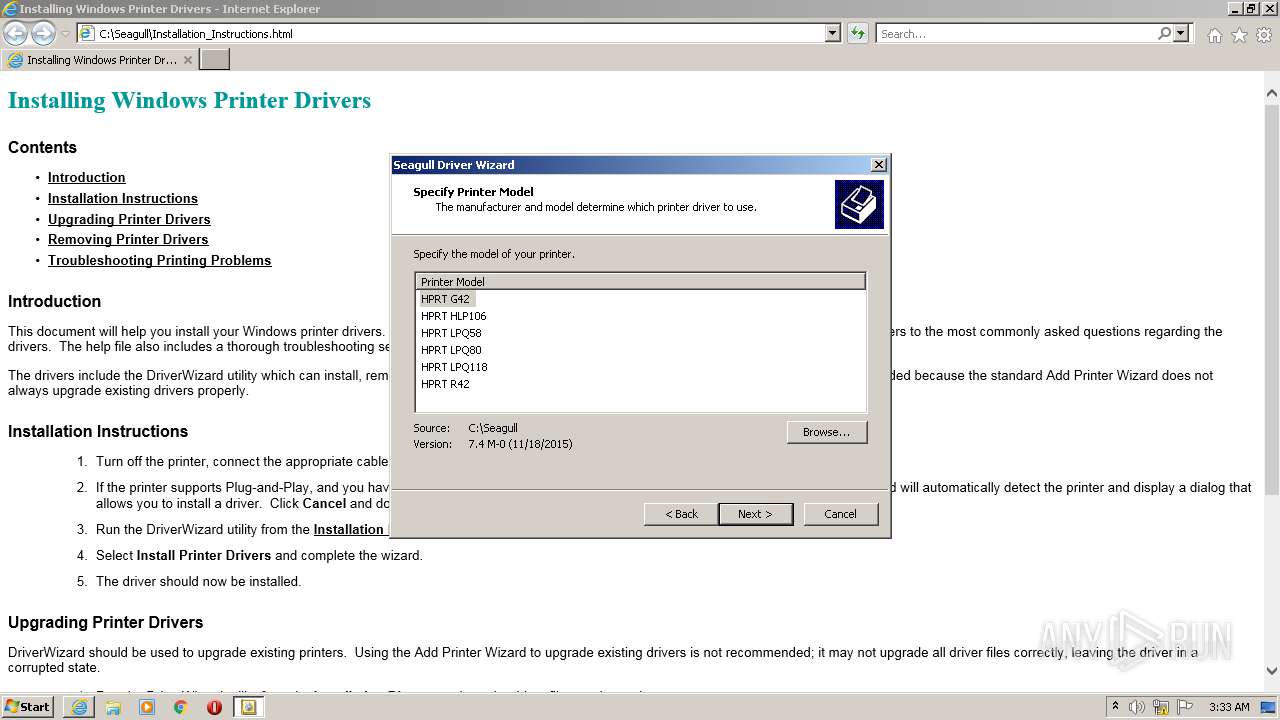This screenshot has width=1280, height=720.
Task: Click the Installation link in step 3
Action: tap(350, 529)
